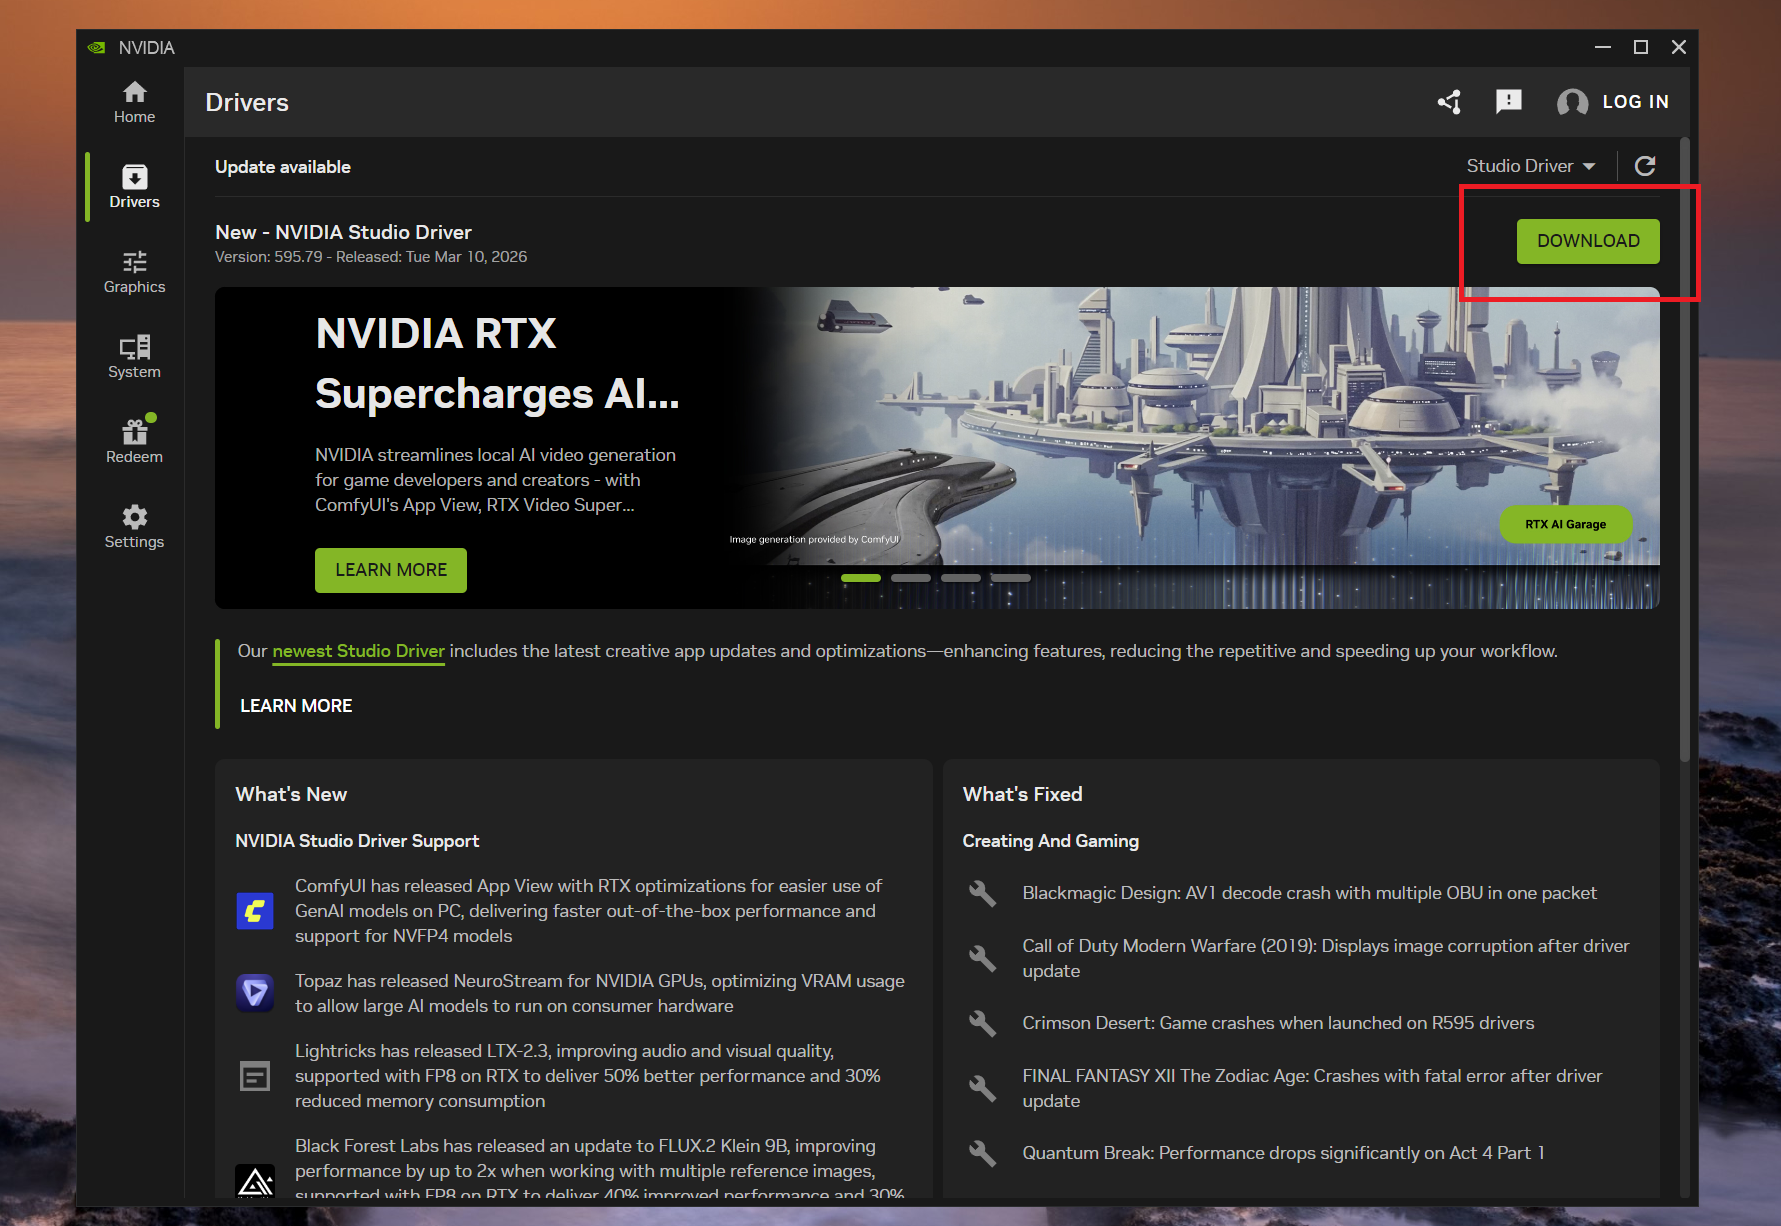Expand the Studio Driver dropdown
The image size is (1781, 1226).
(1530, 166)
